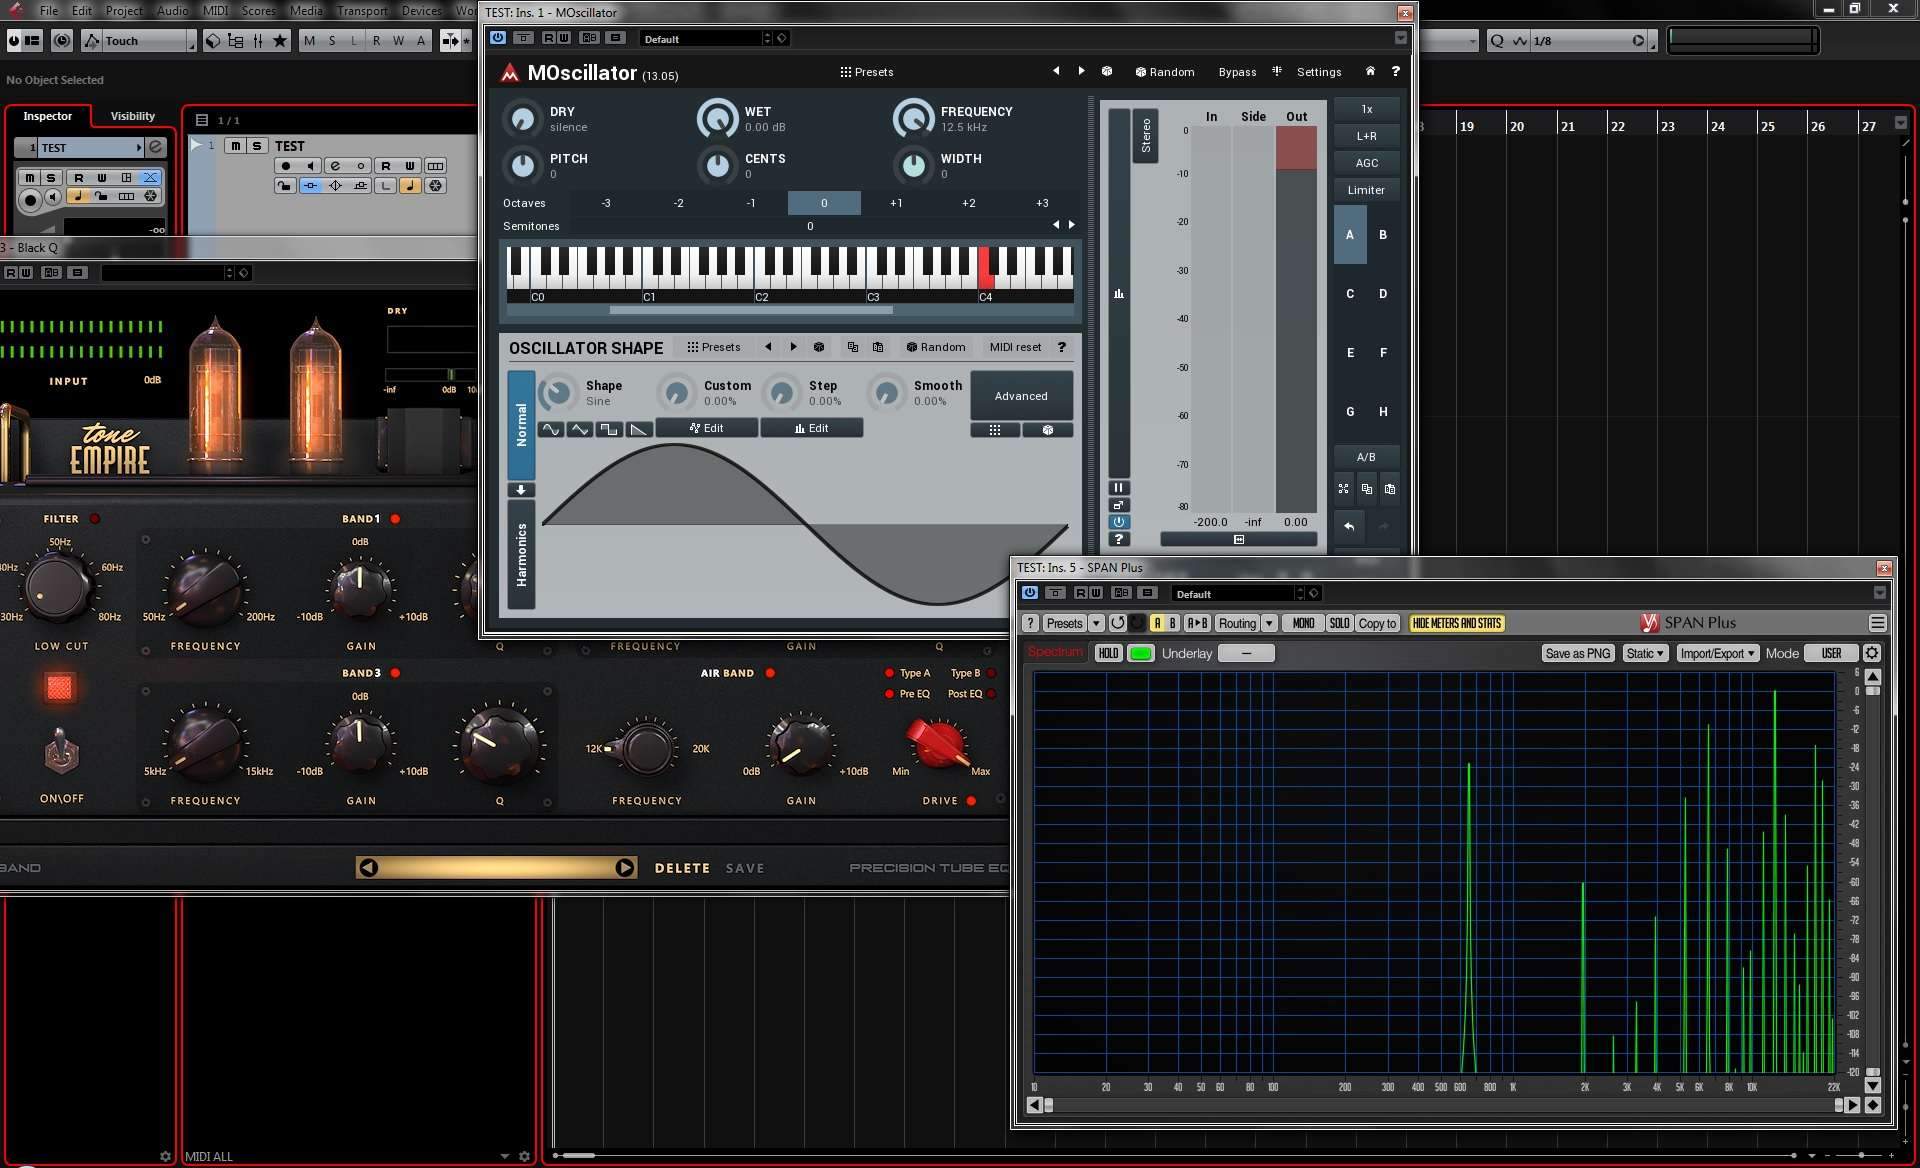Viewport: 1920px width, 1168px height.
Task: Open the Routing dropdown arrow
Action: pos(1269,623)
